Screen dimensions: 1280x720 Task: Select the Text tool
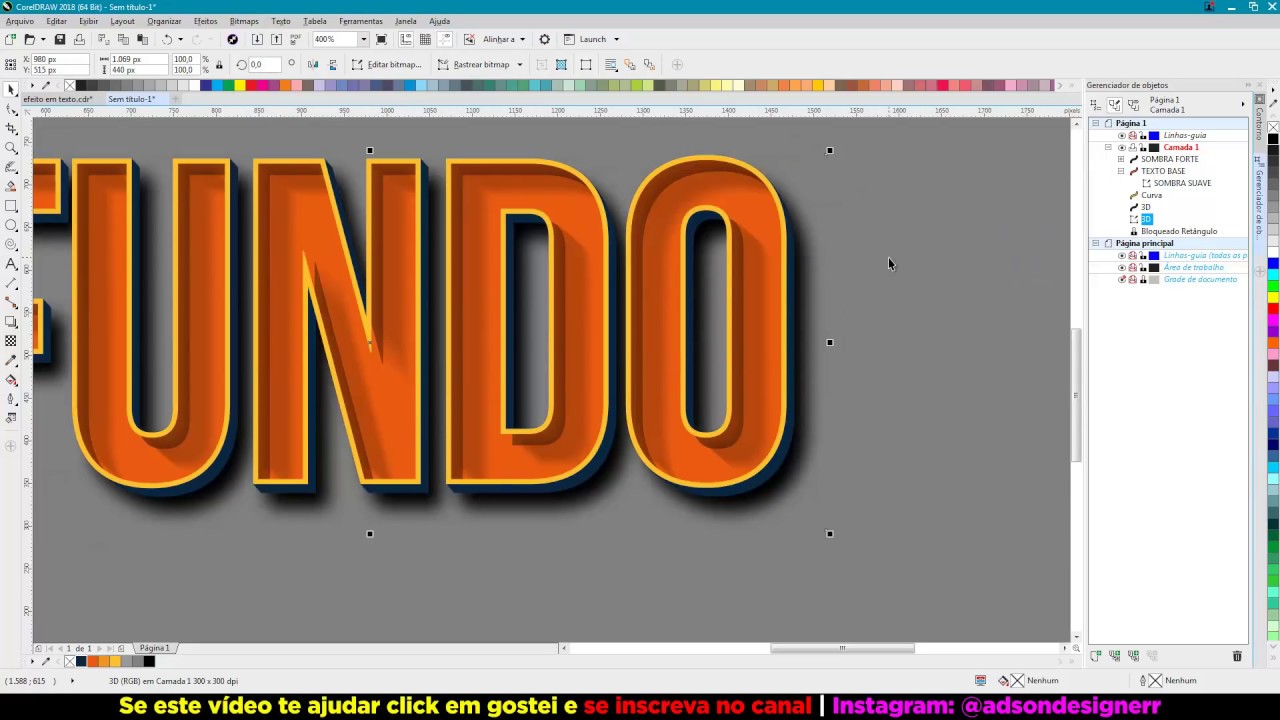[x=11, y=264]
